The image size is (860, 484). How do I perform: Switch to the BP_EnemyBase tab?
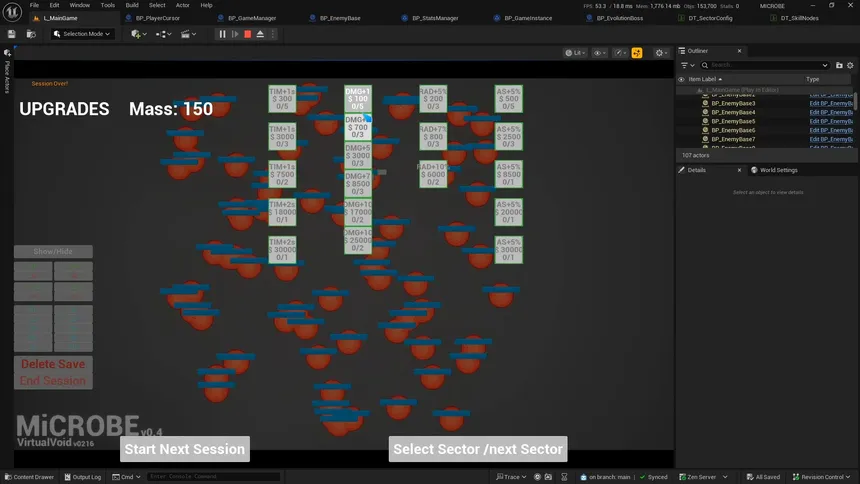tap(333, 18)
